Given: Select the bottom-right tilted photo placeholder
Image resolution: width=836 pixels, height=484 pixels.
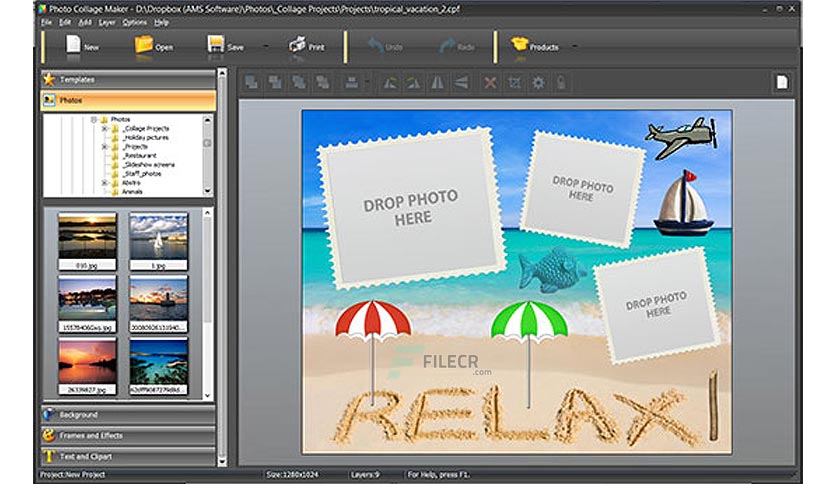Looking at the screenshot, I should coord(657,305).
